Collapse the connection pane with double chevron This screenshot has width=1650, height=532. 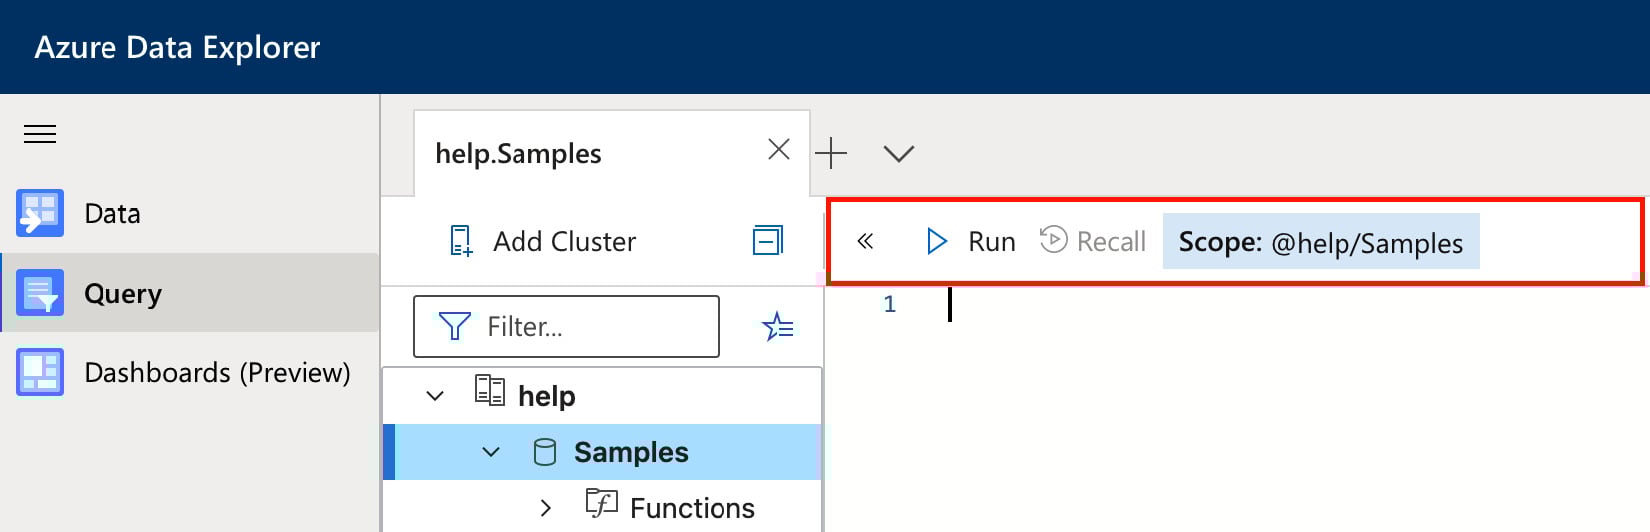pyautogui.click(x=866, y=241)
